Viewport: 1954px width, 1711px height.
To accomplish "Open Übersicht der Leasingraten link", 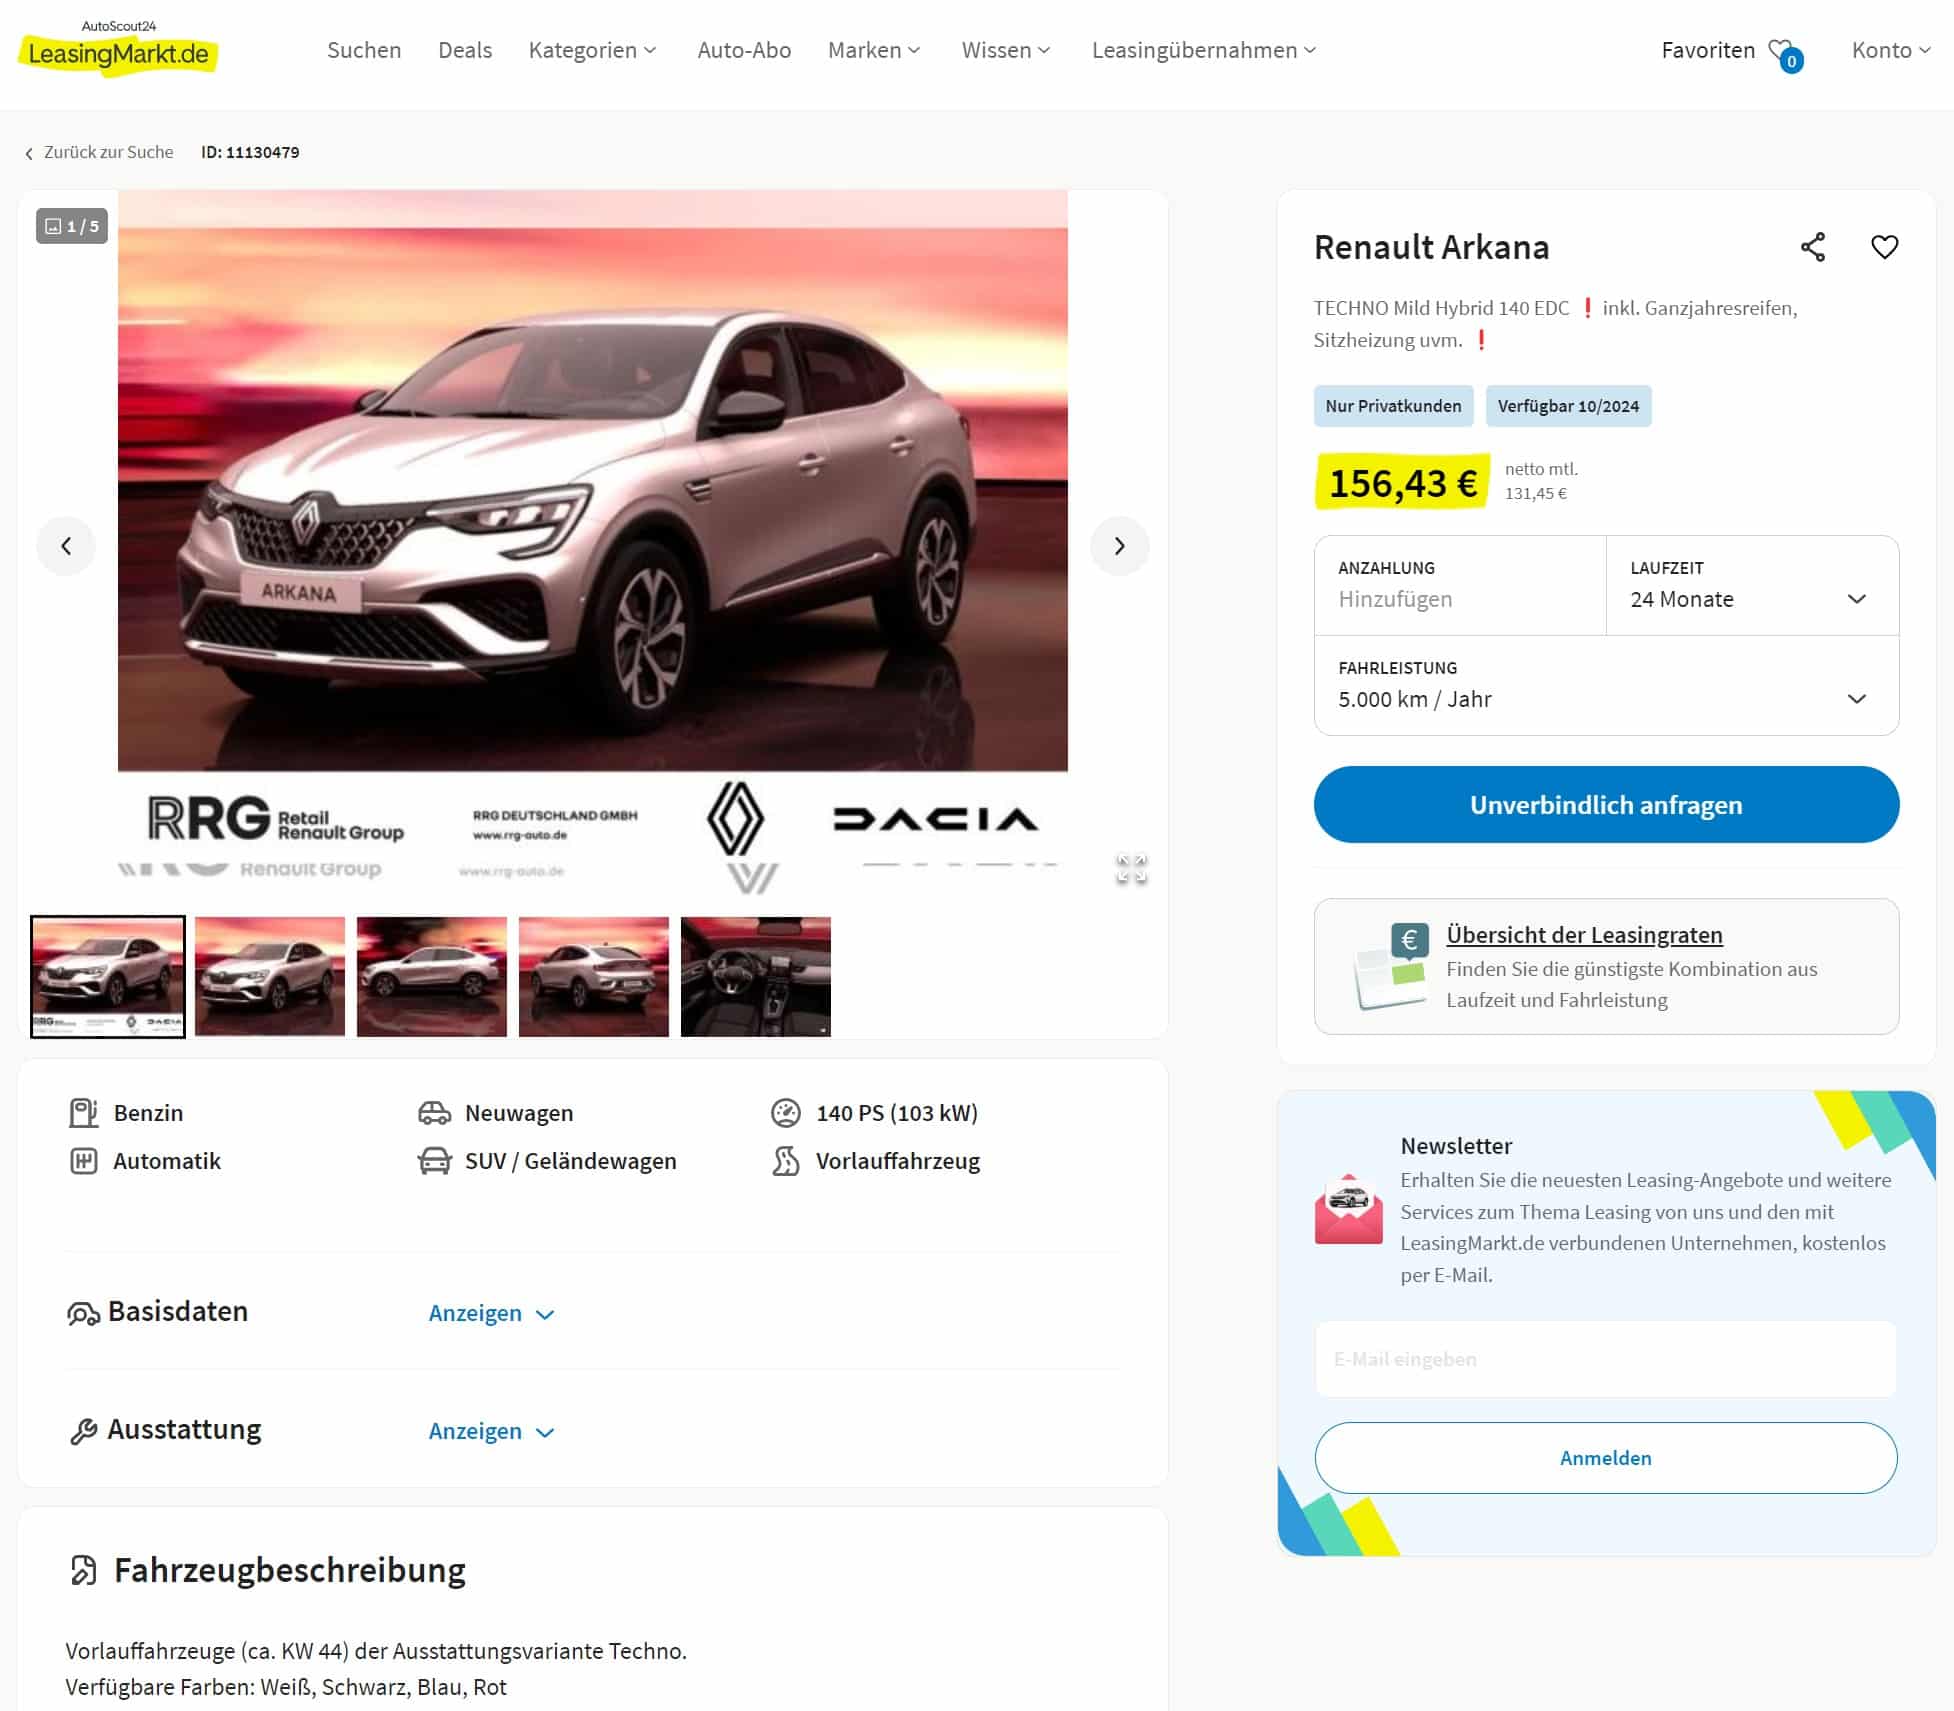I will pyautogui.click(x=1584, y=935).
